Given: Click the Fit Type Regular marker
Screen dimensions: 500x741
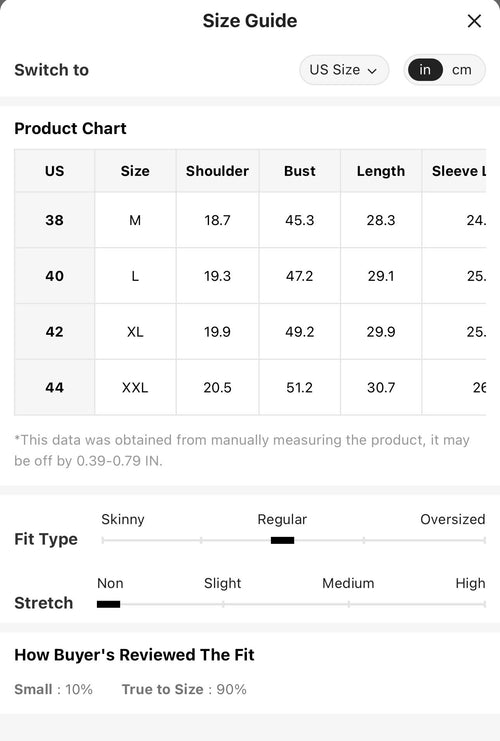Looking at the screenshot, I should pos(283,540).
